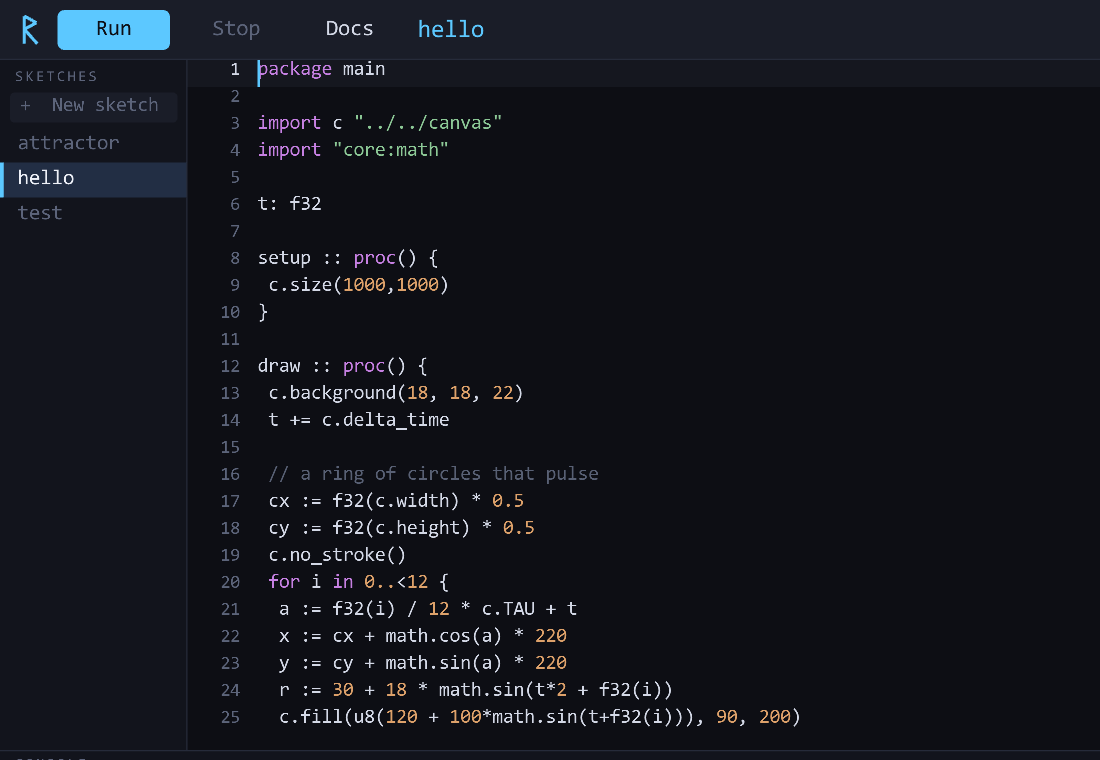Stop the running sketch

(236, 29)
